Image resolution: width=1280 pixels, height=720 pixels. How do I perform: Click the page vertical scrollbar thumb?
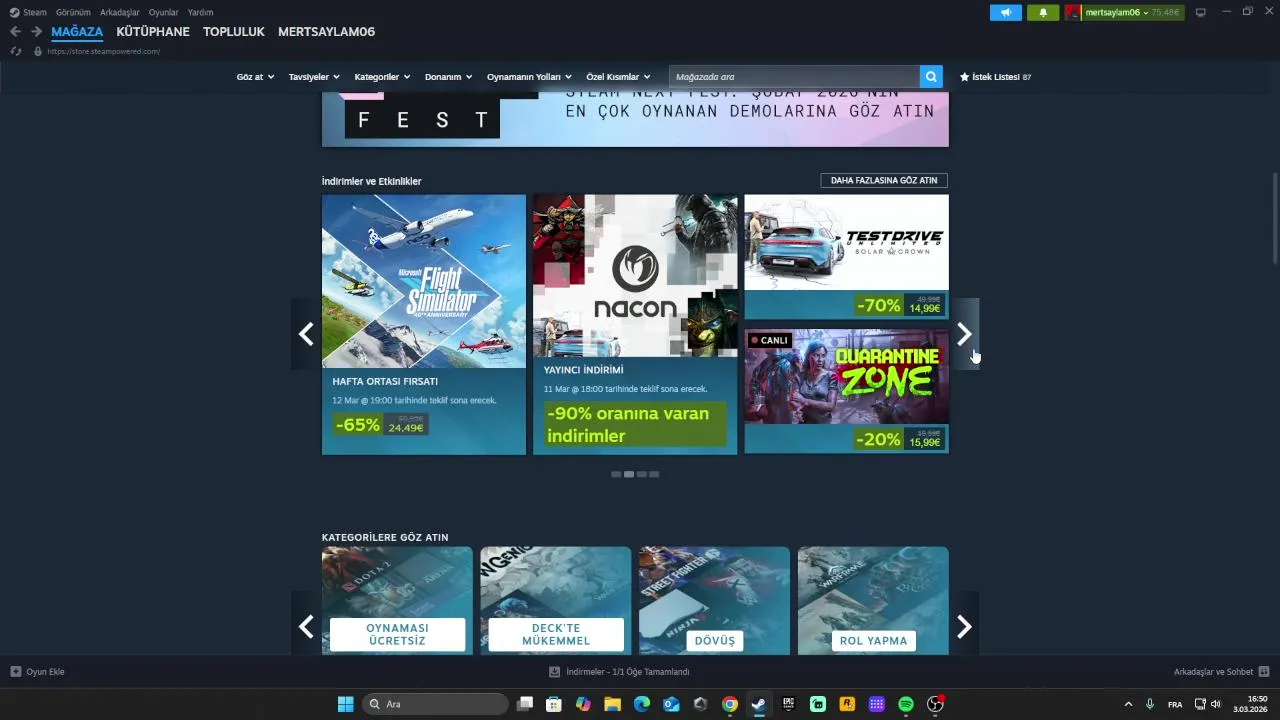tap(1275, 218)
